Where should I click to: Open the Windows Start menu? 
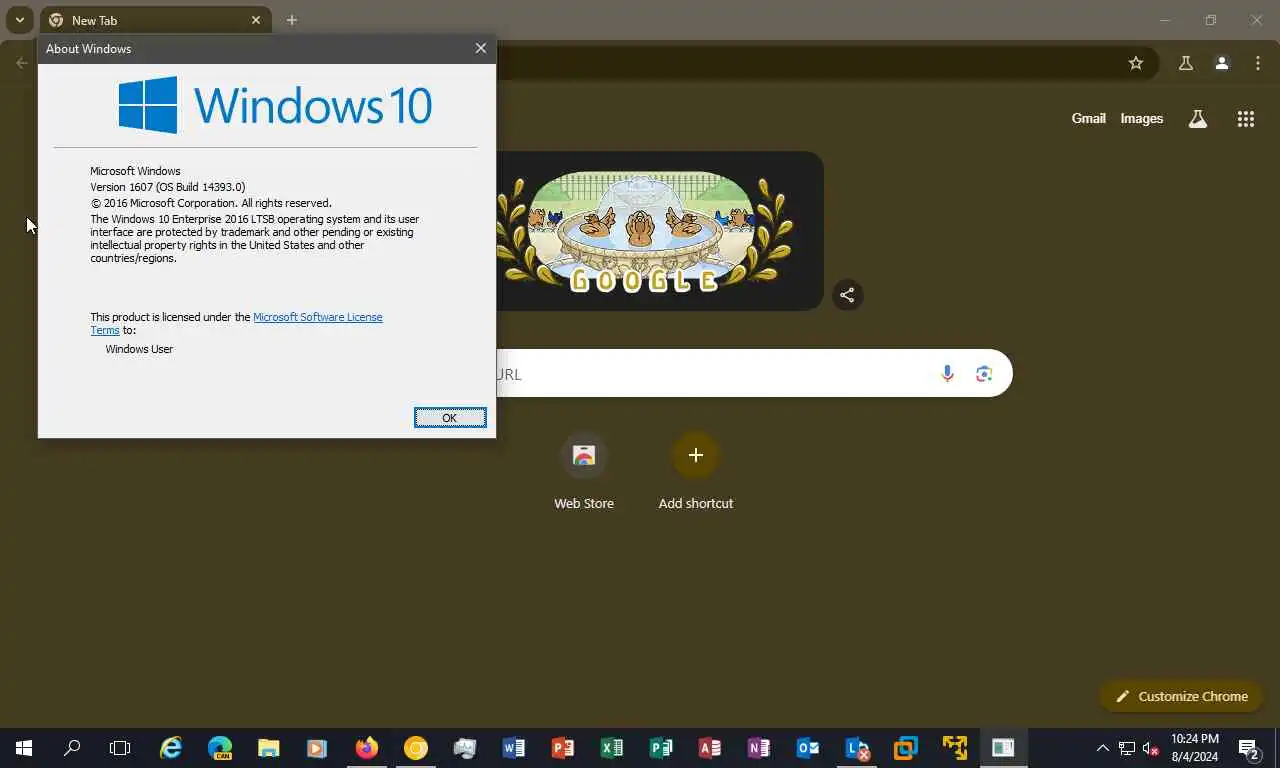coord(24,748)
